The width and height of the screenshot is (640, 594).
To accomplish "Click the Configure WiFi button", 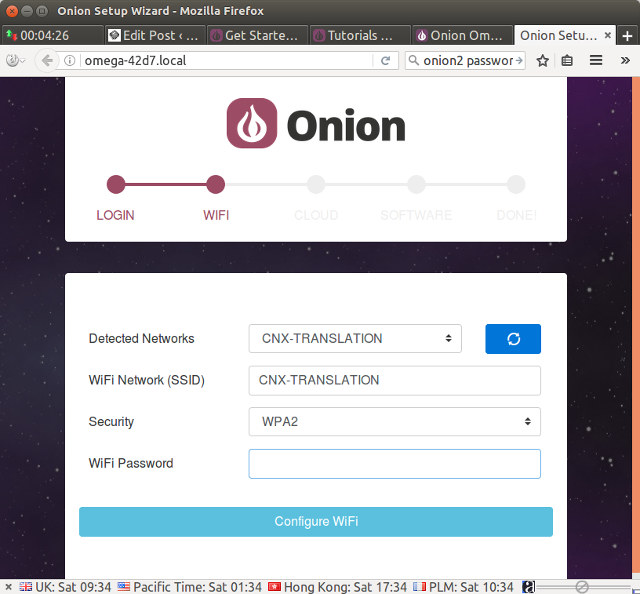I will tap(316, 521).
